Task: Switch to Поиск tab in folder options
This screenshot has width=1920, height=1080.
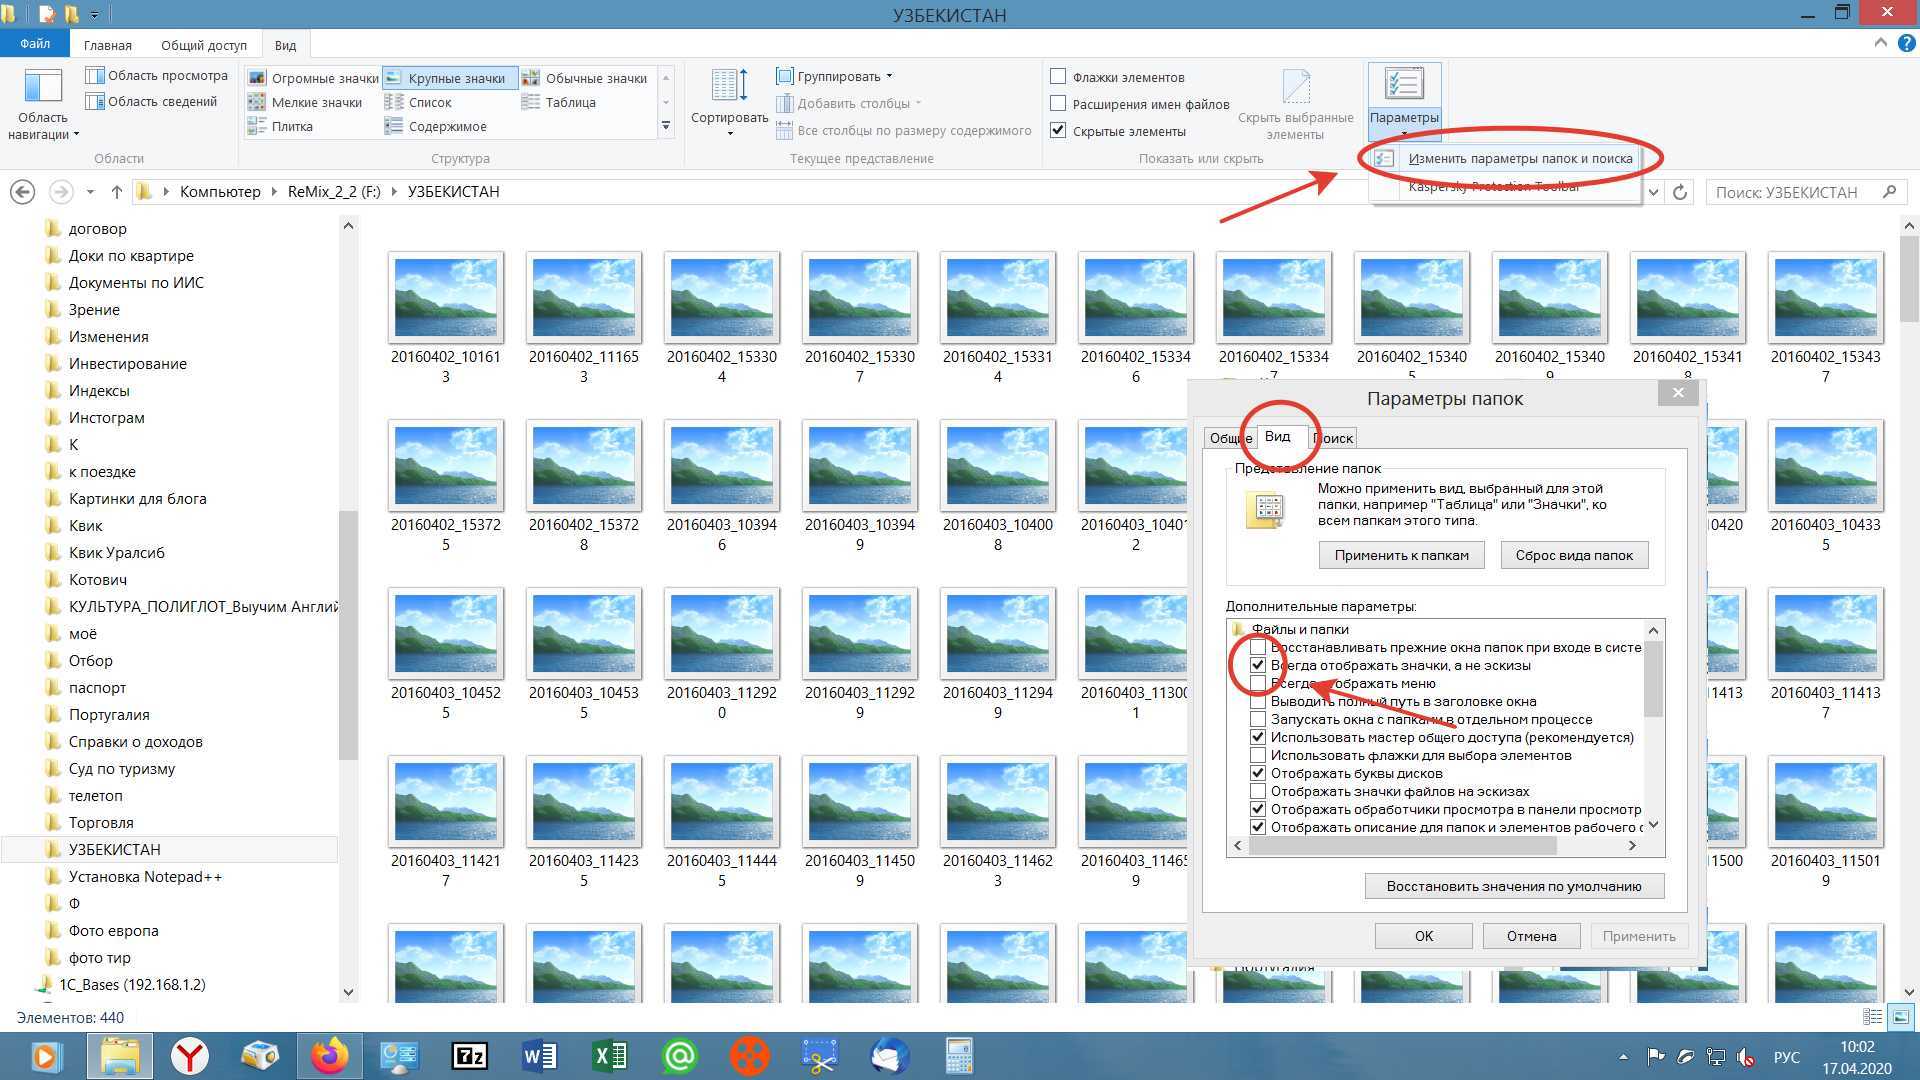Action: coord(1332,438)
